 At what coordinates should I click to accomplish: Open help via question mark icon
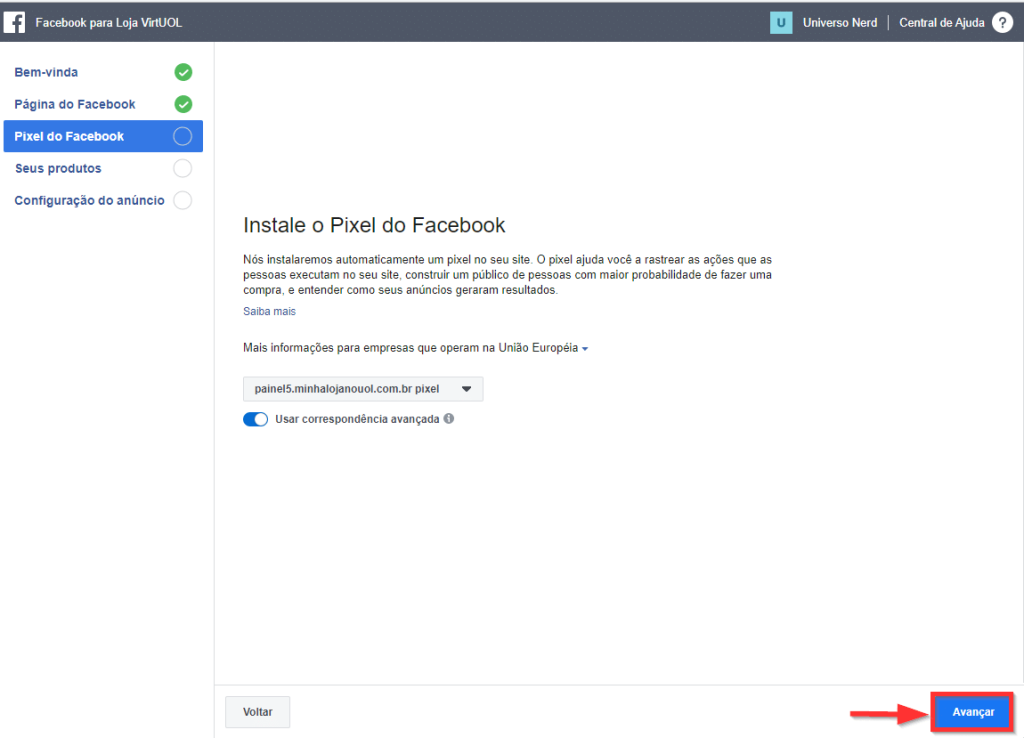click(1002, 23)
